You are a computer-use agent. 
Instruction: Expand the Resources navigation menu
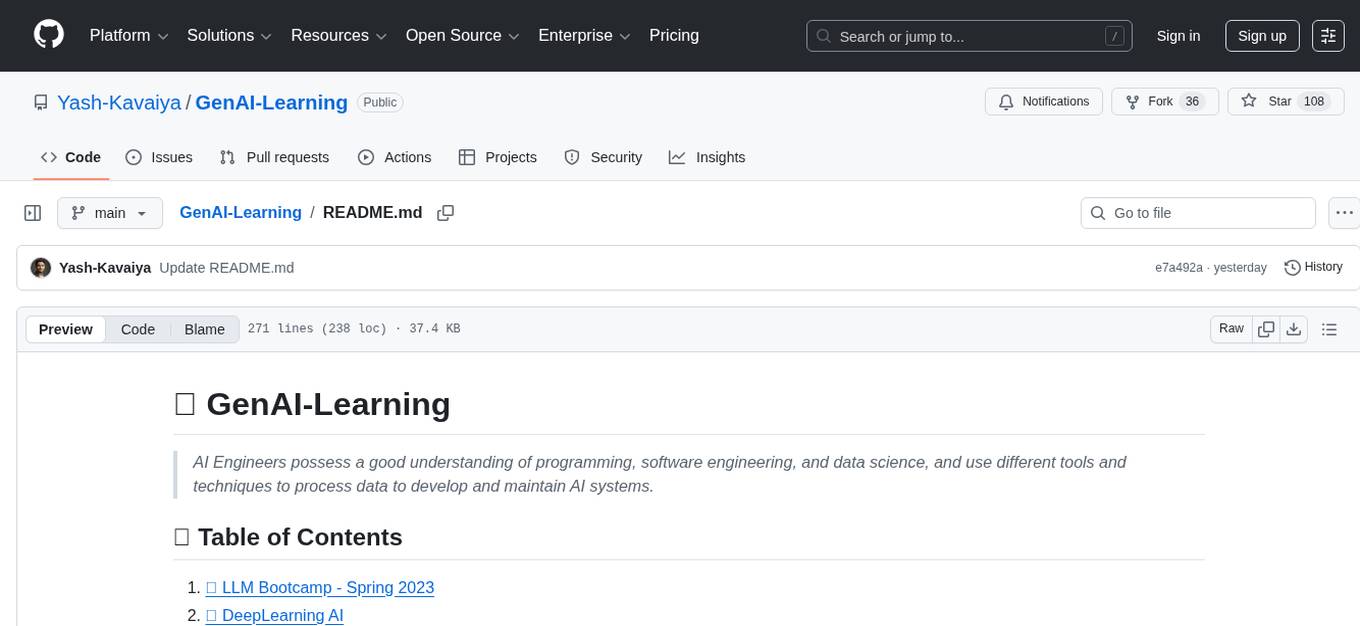coord(338,35)
